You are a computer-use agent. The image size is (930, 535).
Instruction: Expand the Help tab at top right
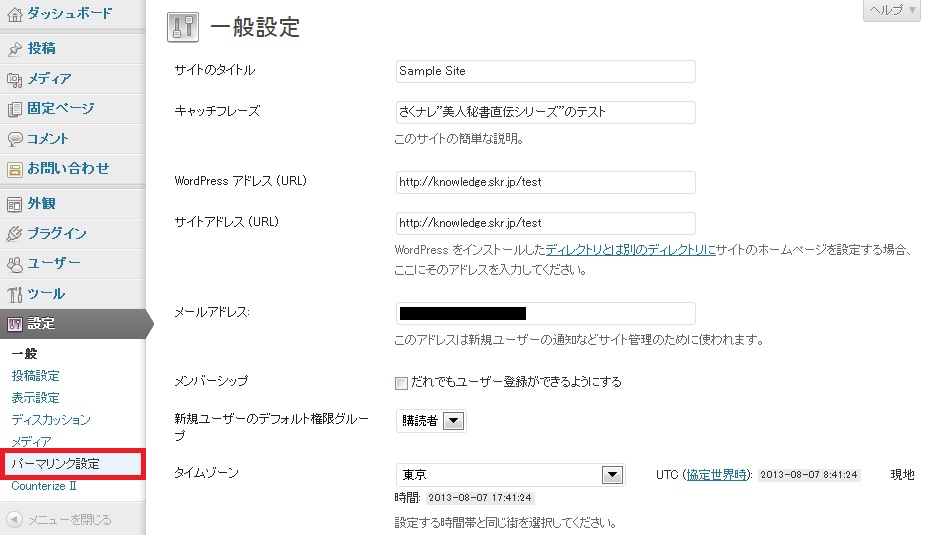(x=890, y=10)
